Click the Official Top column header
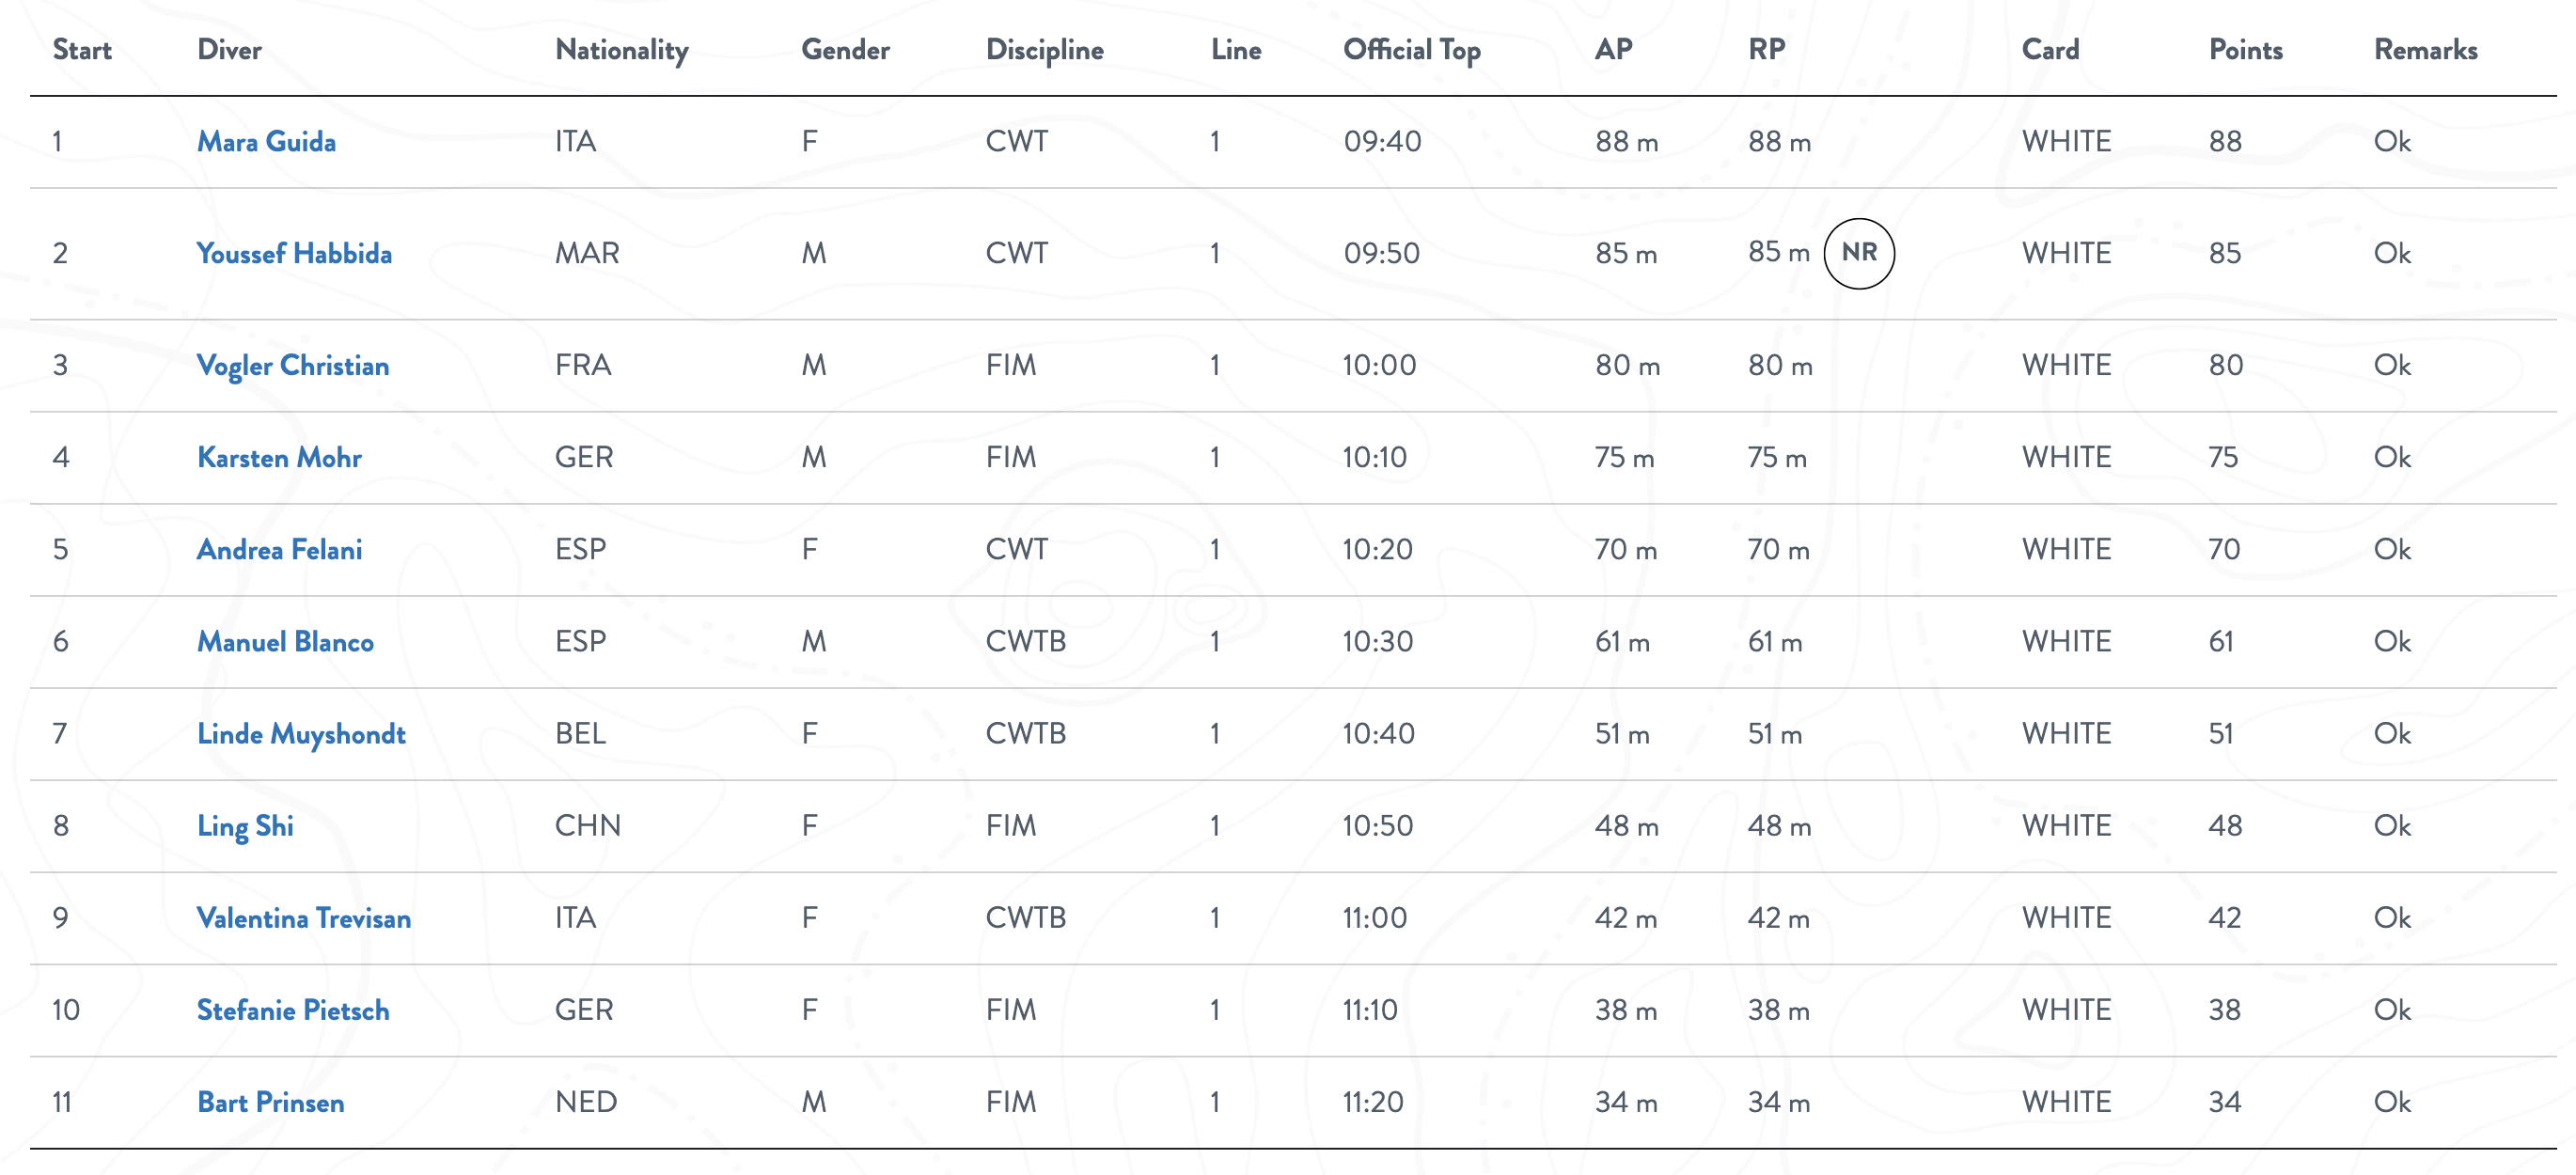2576x1175 pixels. coord(1411,50)
